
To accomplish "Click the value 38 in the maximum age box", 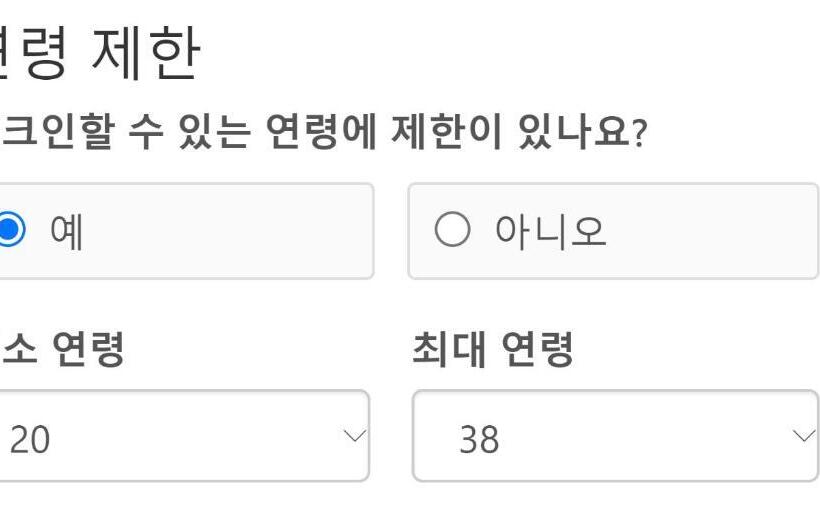I will tap(478, 439).
